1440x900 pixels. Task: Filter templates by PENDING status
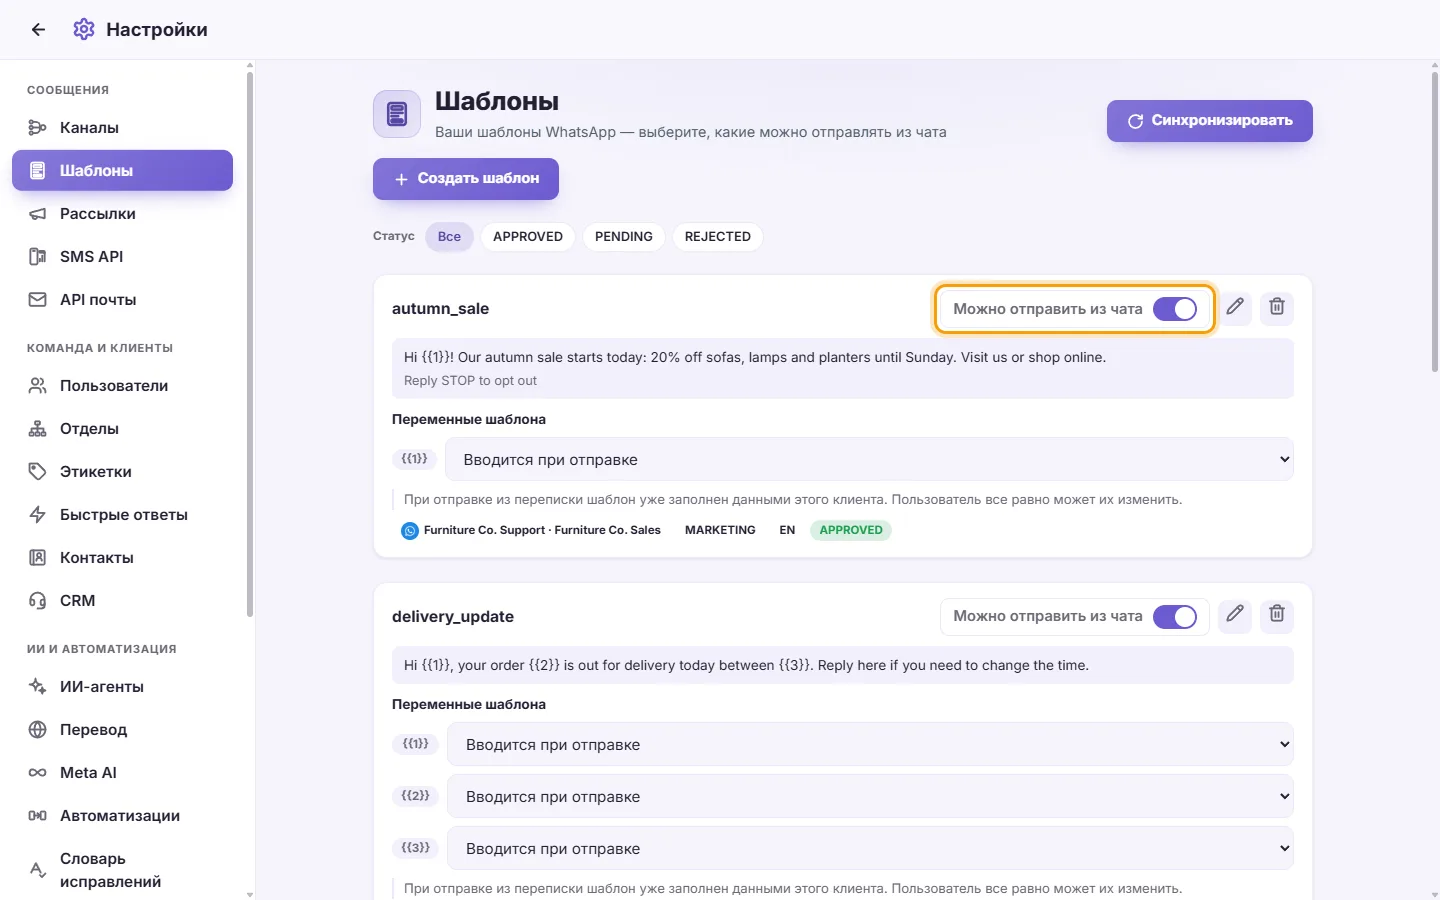point(624,237)
